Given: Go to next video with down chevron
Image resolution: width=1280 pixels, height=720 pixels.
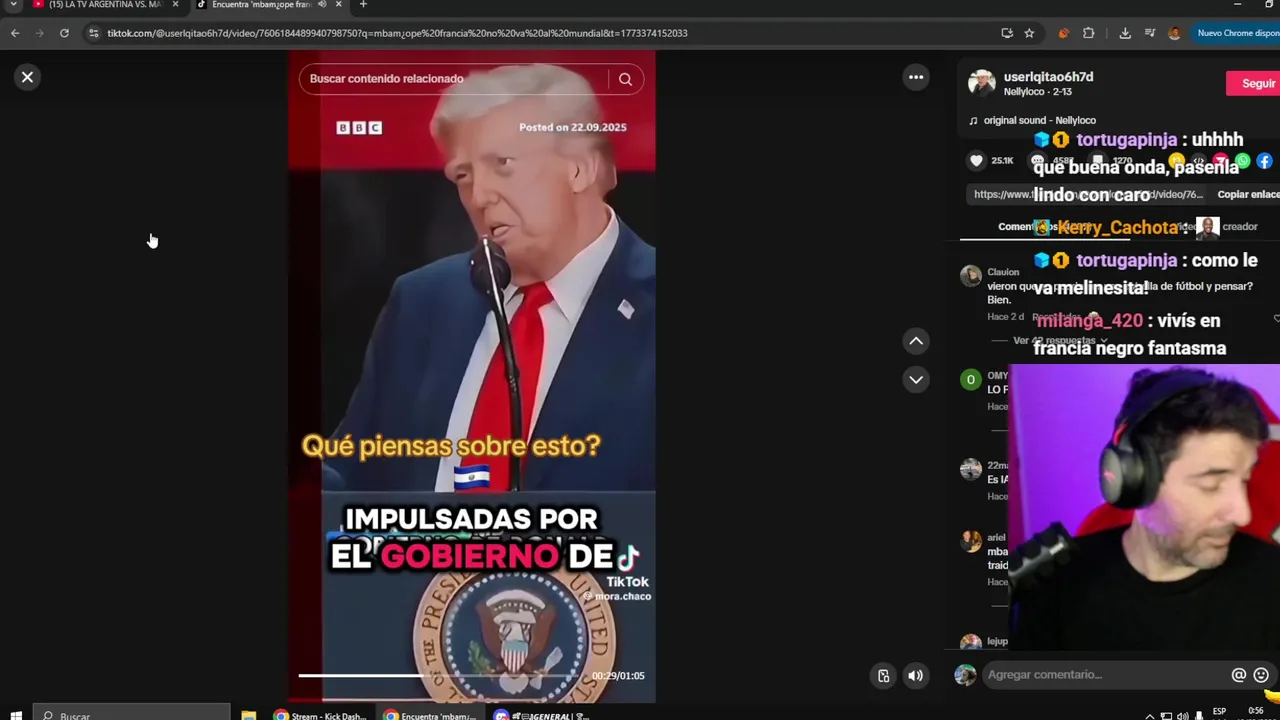Looking at the screenshot, I should 916,379.
